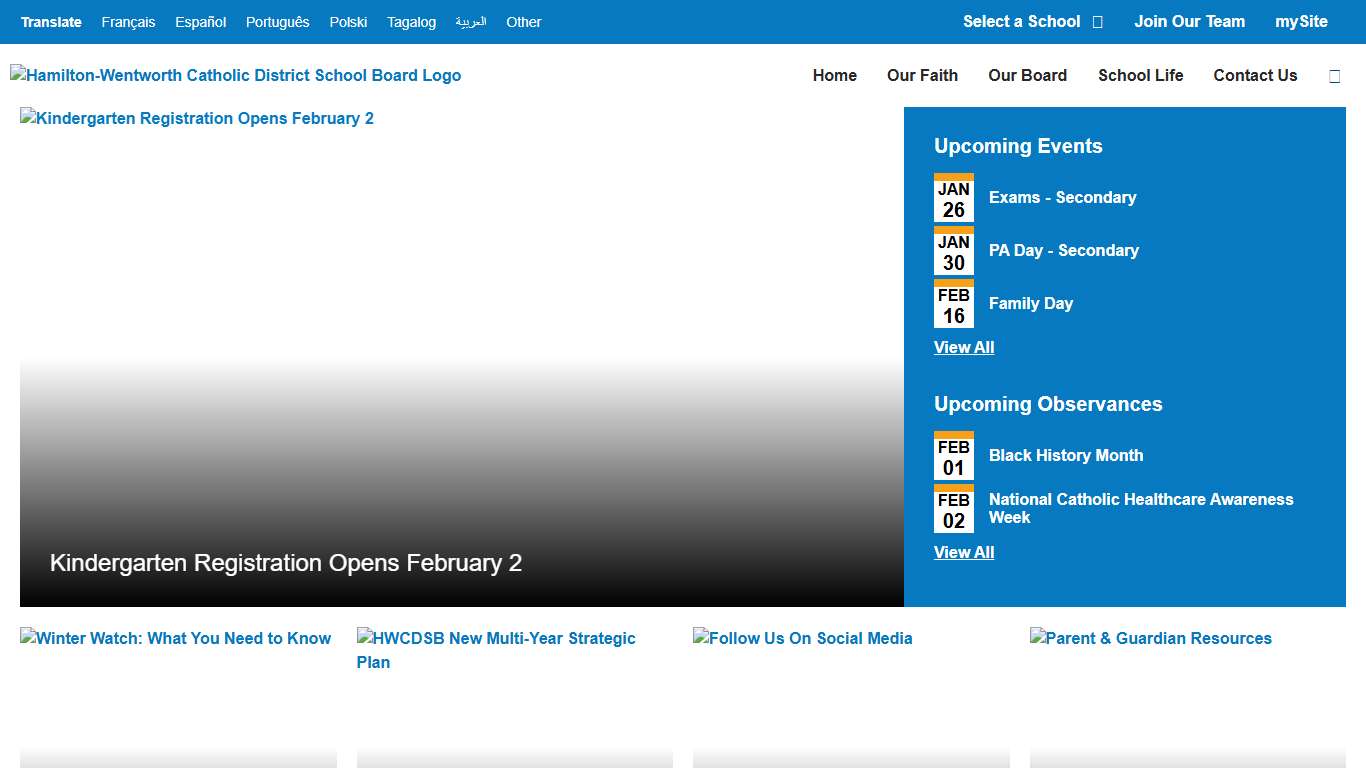Viewport: 1366px width, 768px height.
Task: Go to the School Life menu
Action: pyautogui.click(x=1140, y=75)
